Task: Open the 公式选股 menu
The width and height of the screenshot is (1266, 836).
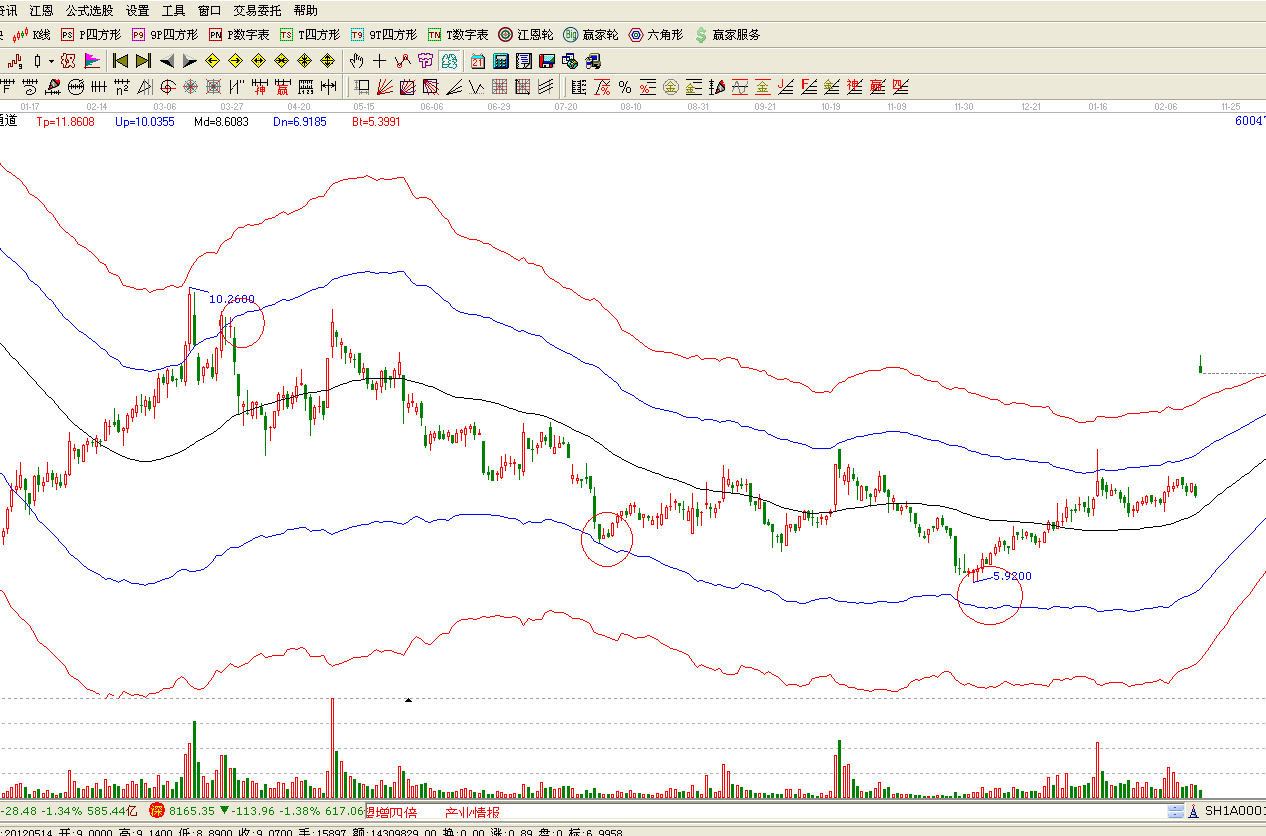Action: (x=89, y=10)
